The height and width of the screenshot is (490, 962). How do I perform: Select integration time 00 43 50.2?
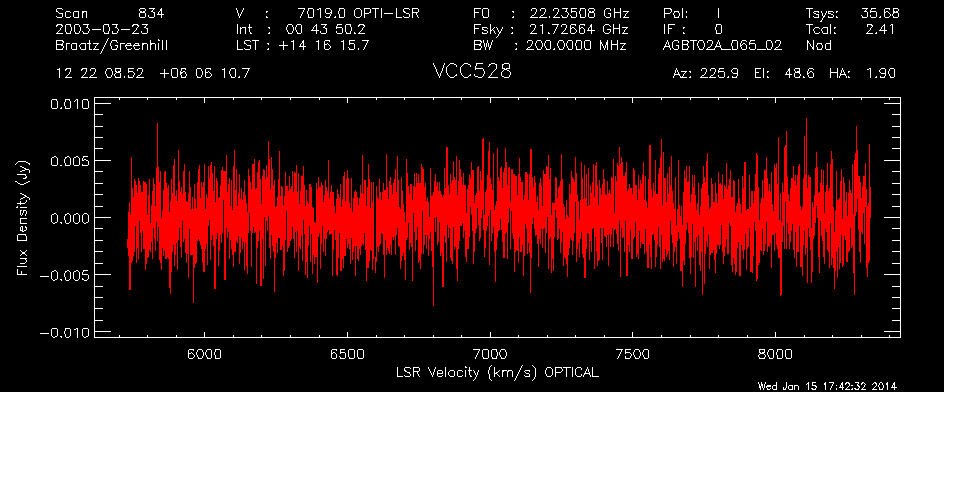325,29
